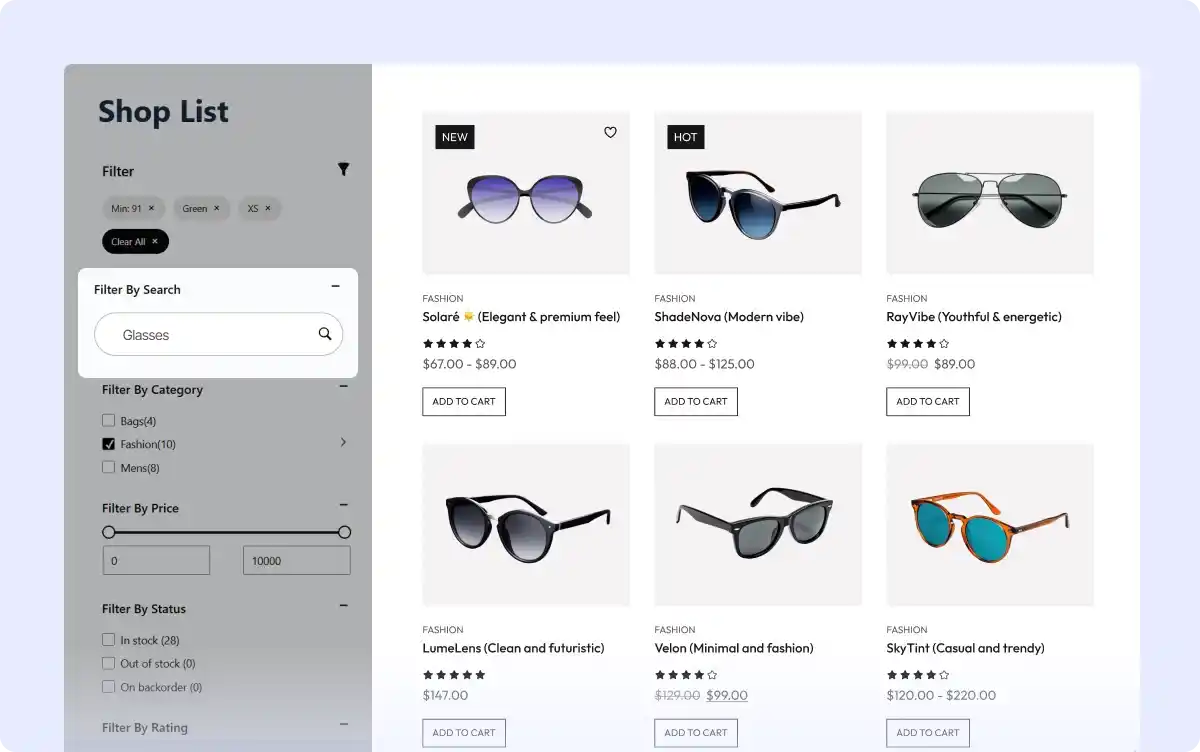Add Solaré to wishlist with heart icon
Viewport: 1200px width, 752px height.
[x=610, y=133]
